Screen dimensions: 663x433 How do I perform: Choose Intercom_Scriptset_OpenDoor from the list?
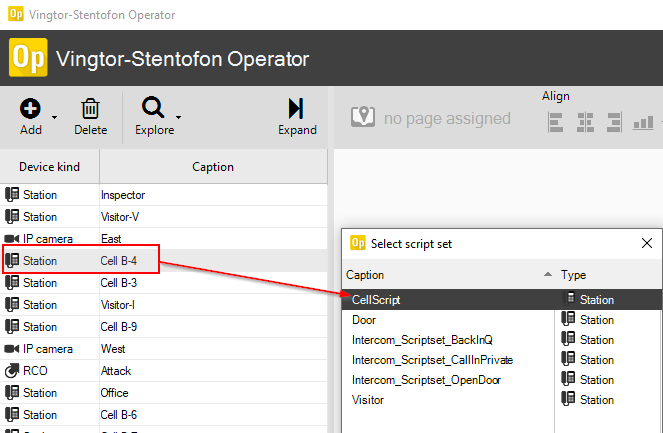tap(419, 379)
